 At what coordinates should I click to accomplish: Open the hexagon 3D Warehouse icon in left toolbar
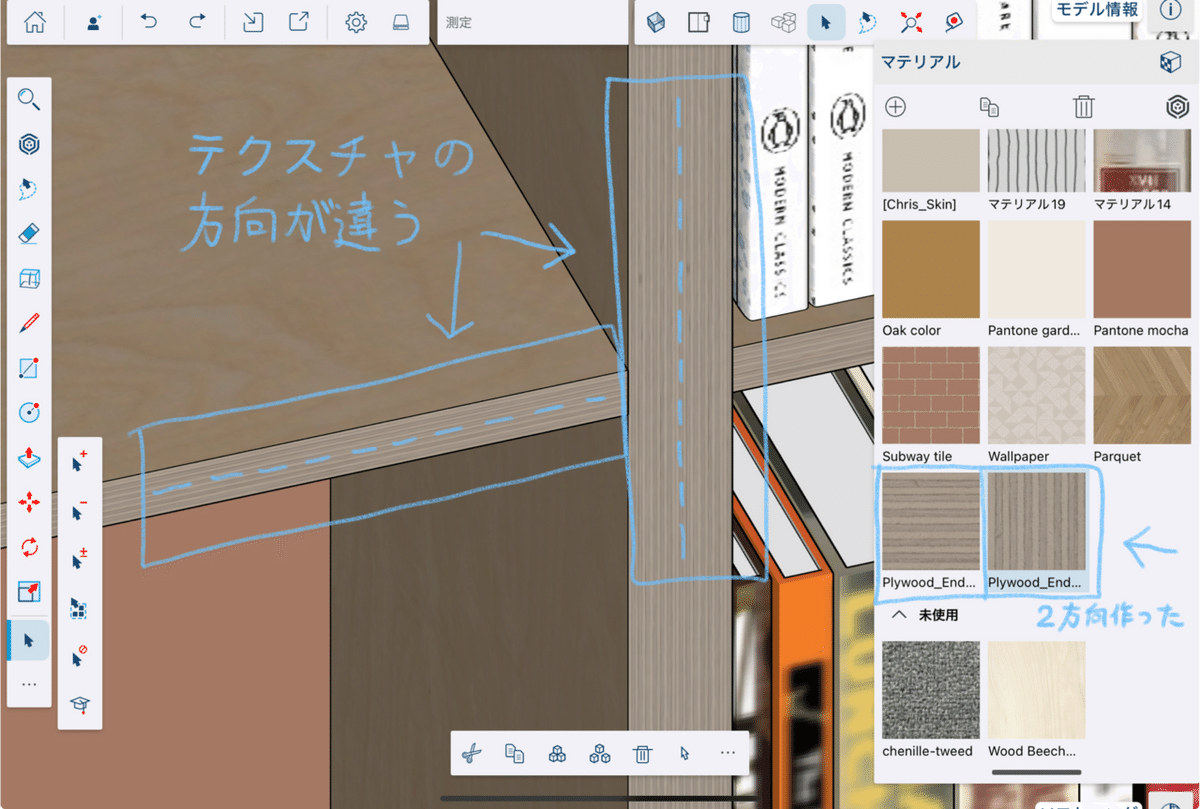pos(29,144)
